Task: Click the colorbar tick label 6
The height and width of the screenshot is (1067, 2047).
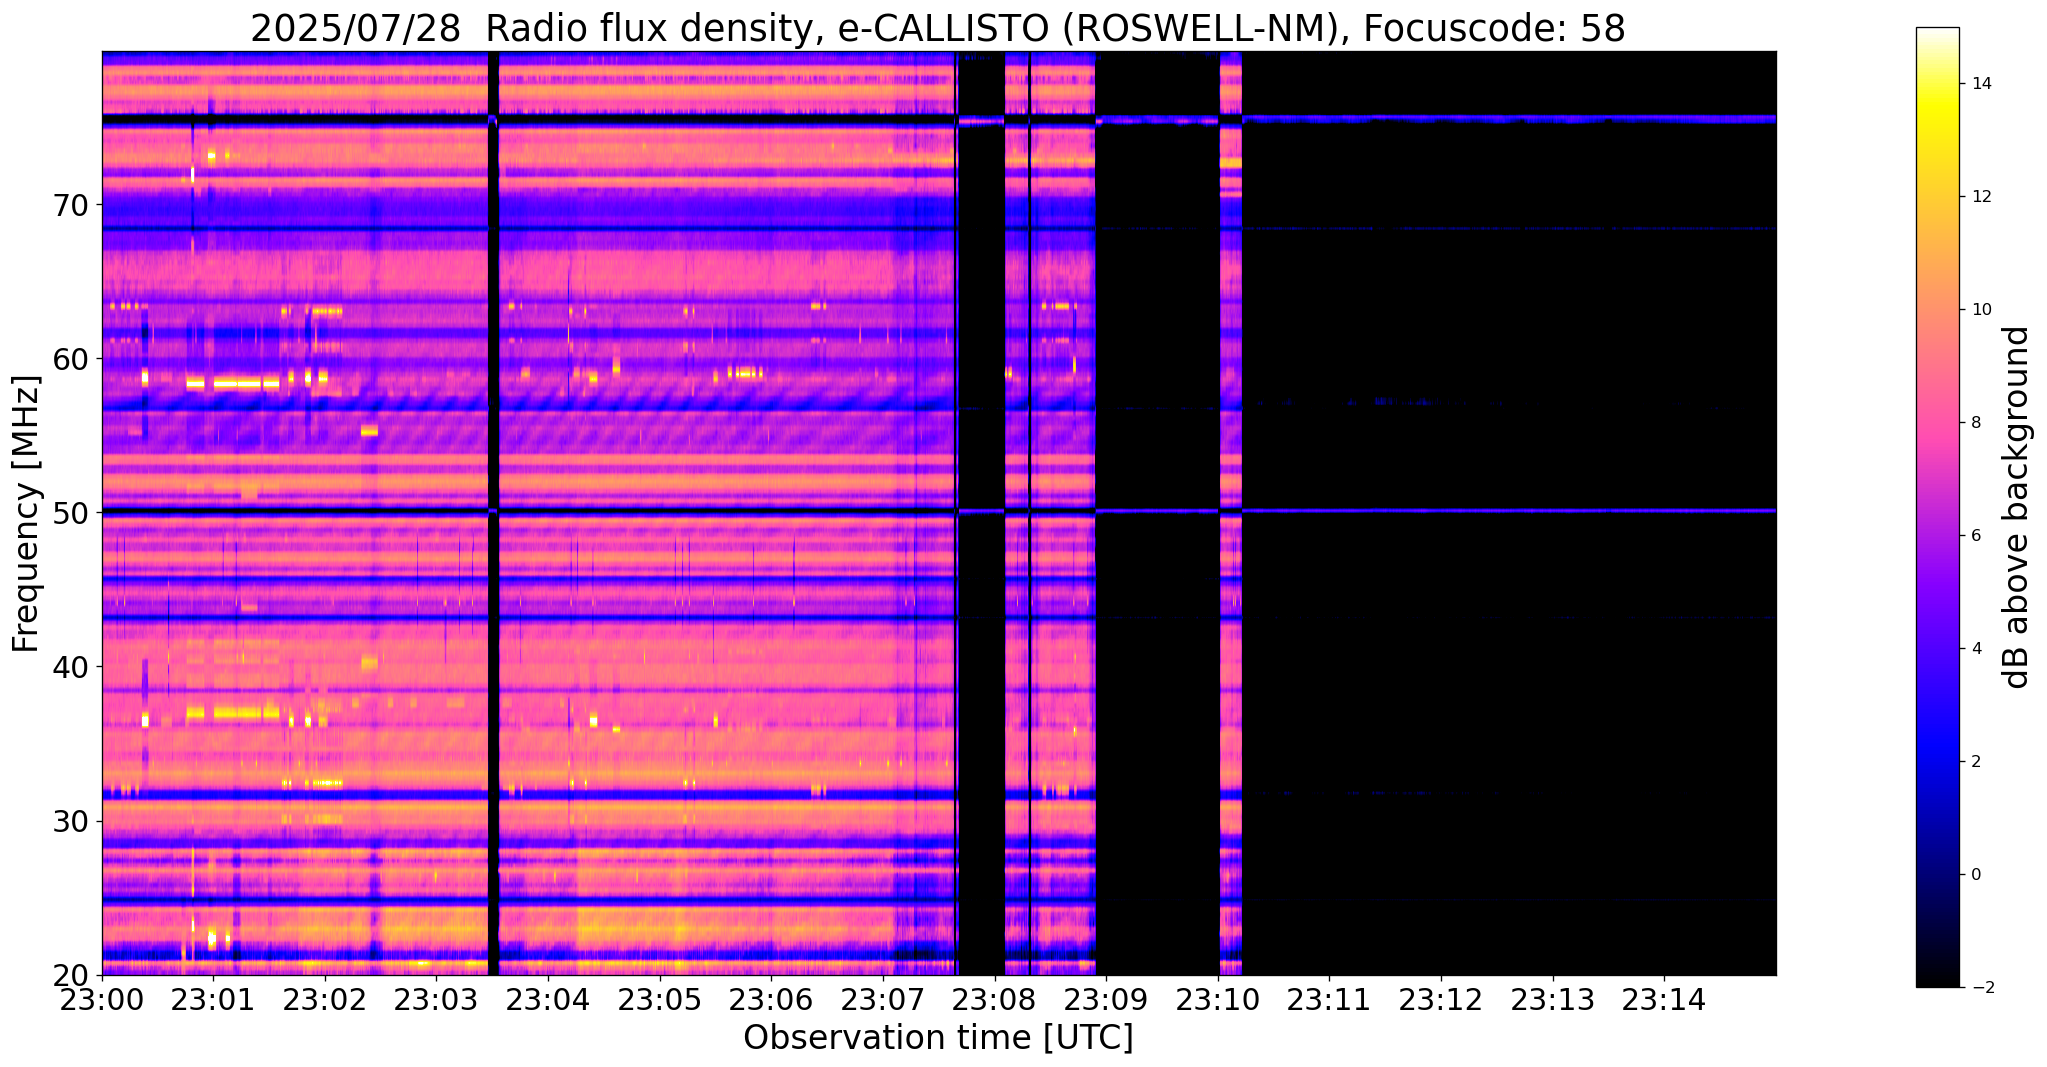Action: (1976, 536)
